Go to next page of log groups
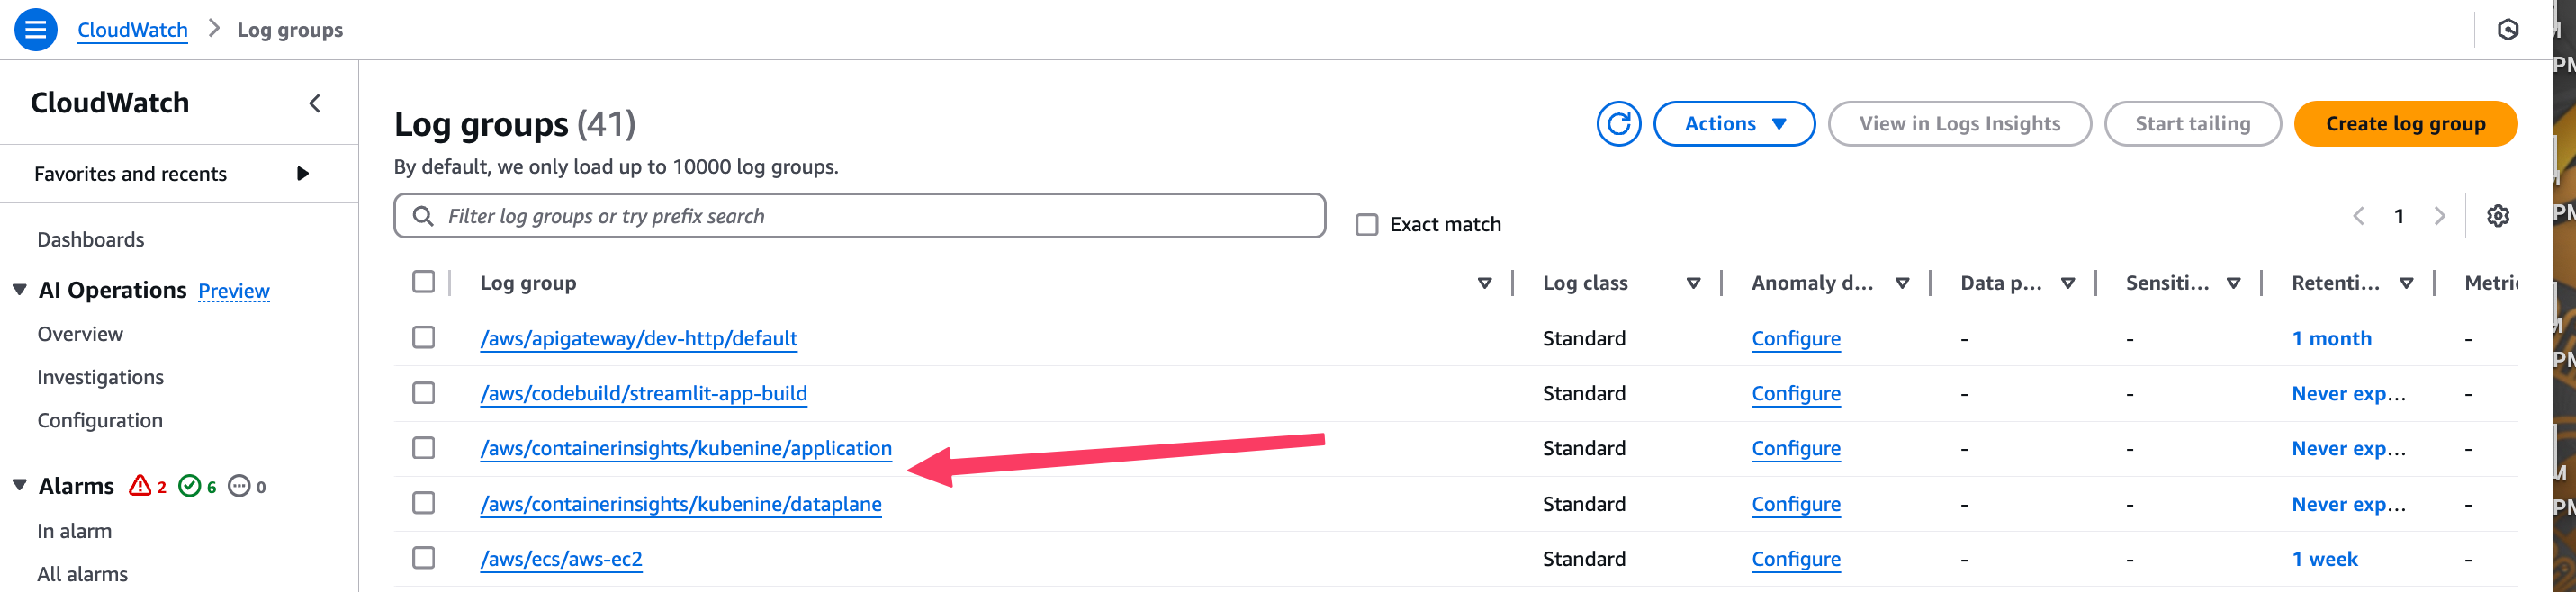The width and height of the screenshot is (2576, 592). pyautogui.click(x=2439, y=216)
